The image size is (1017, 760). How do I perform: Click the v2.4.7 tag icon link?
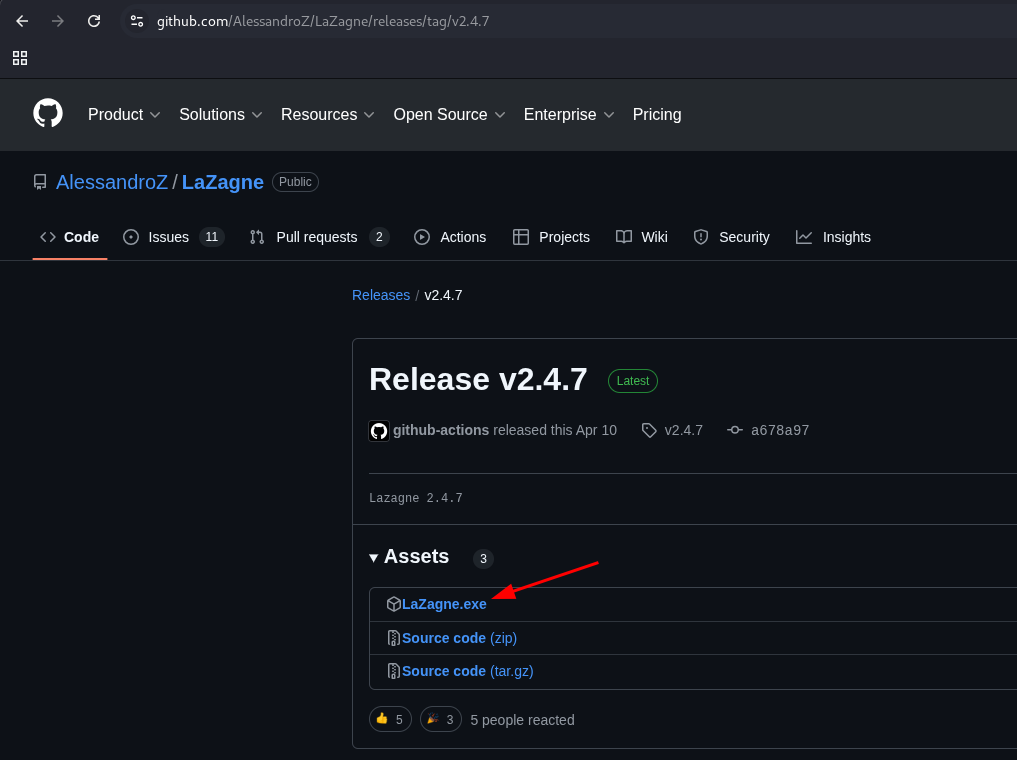[672, 430]
